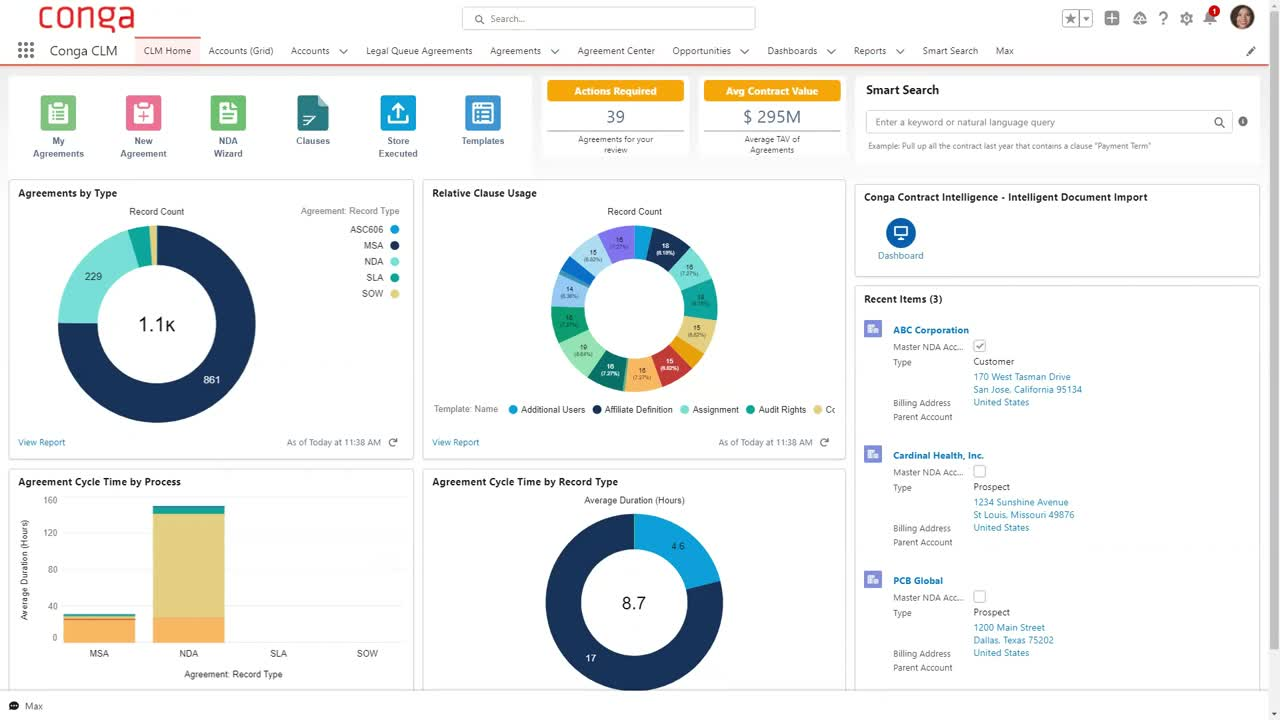Open the App Launcher grid icon
The height and width of the screenshot is (720, 1280).
[x=26, y=51]
